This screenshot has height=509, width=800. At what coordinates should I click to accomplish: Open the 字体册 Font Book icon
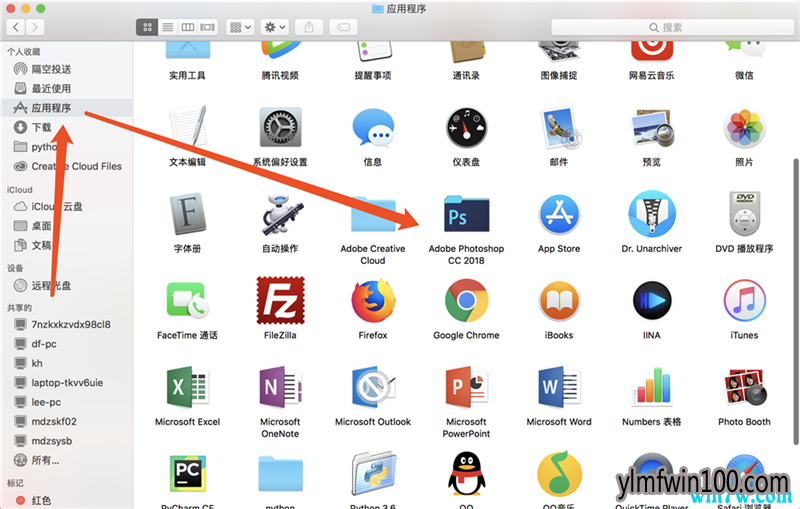[x=187, y=214]
